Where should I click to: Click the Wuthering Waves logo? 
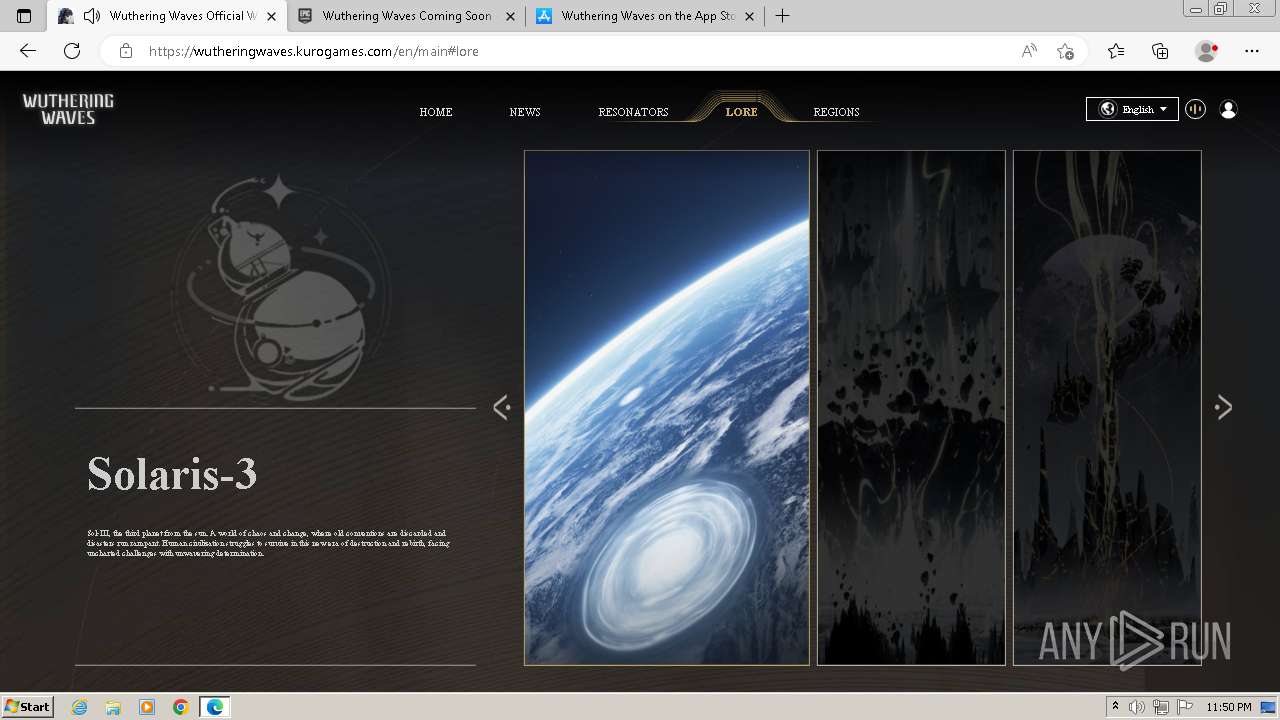(68, 109)
